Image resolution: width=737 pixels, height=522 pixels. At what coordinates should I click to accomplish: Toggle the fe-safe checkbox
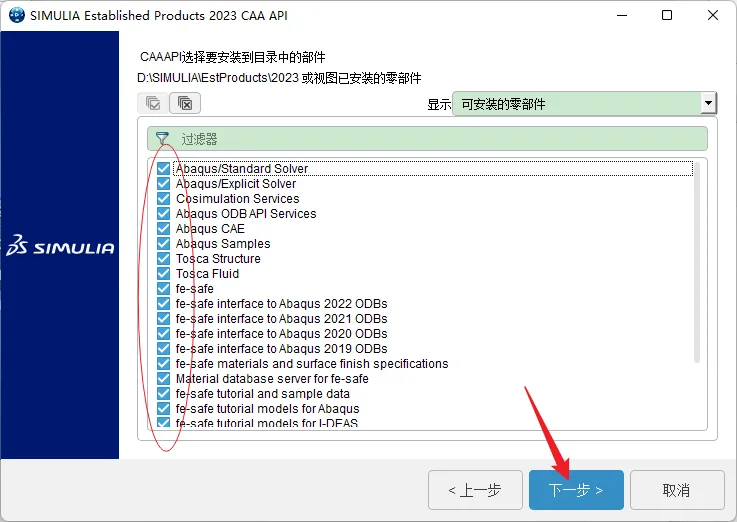[163, 288]
